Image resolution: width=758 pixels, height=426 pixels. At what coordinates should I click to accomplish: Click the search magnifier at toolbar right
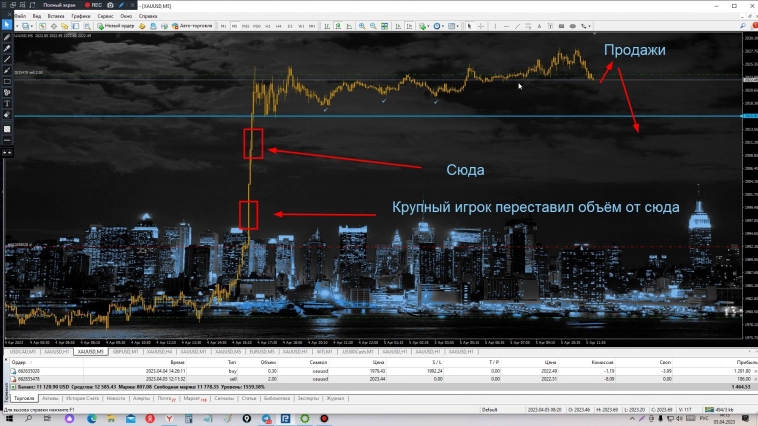tap(743, 26)
